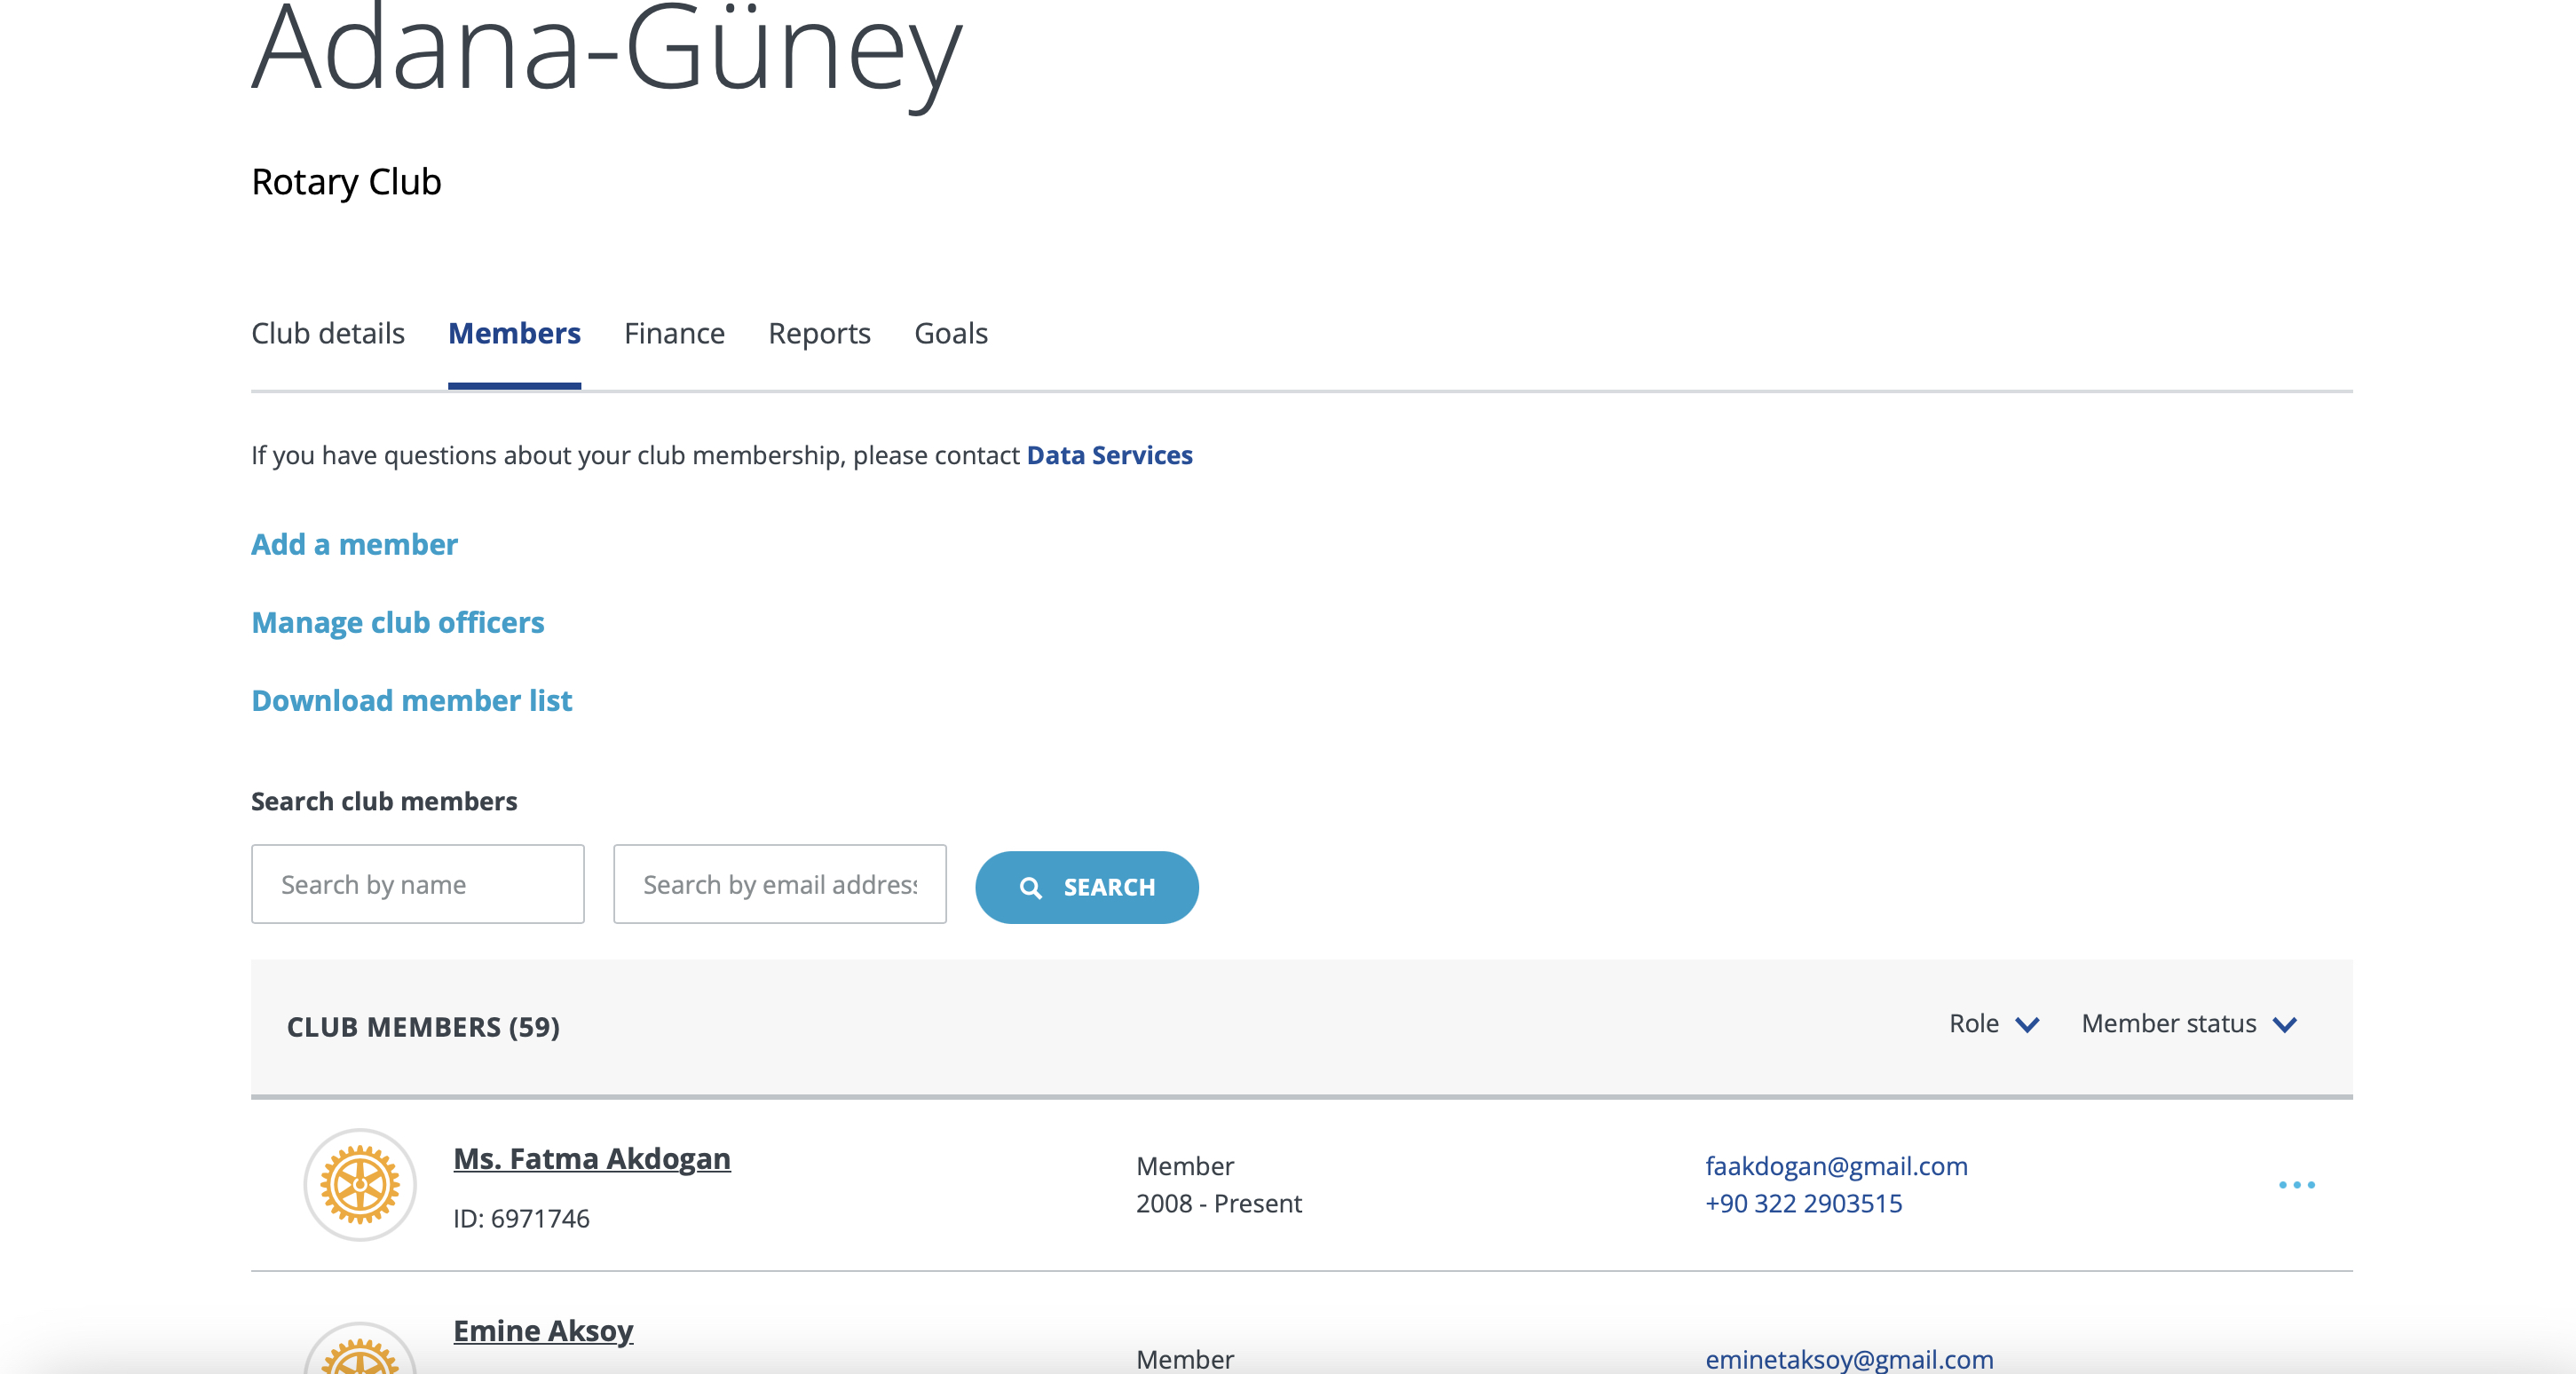Viewport: 2576px width, 1374px height.
Task: Click Download member list link
Action: point(411,700)
